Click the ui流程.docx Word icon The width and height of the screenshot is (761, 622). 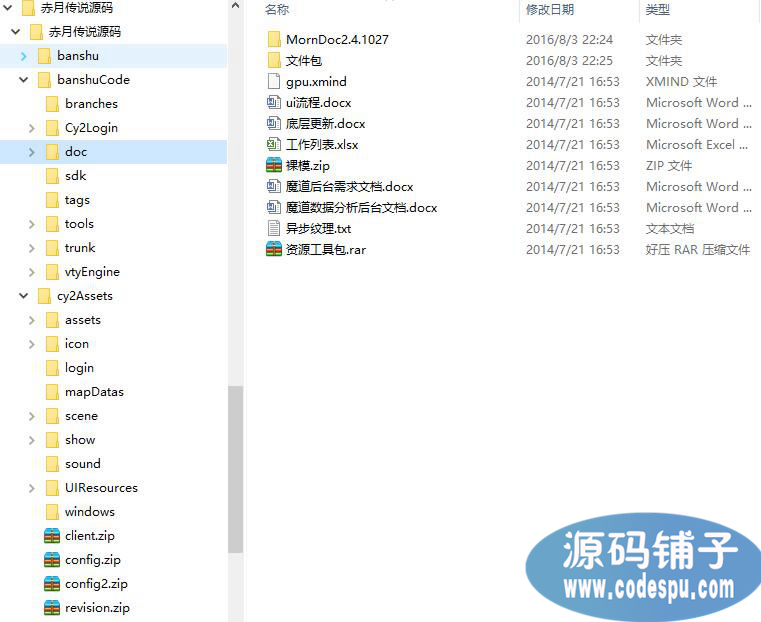(274, 102)
